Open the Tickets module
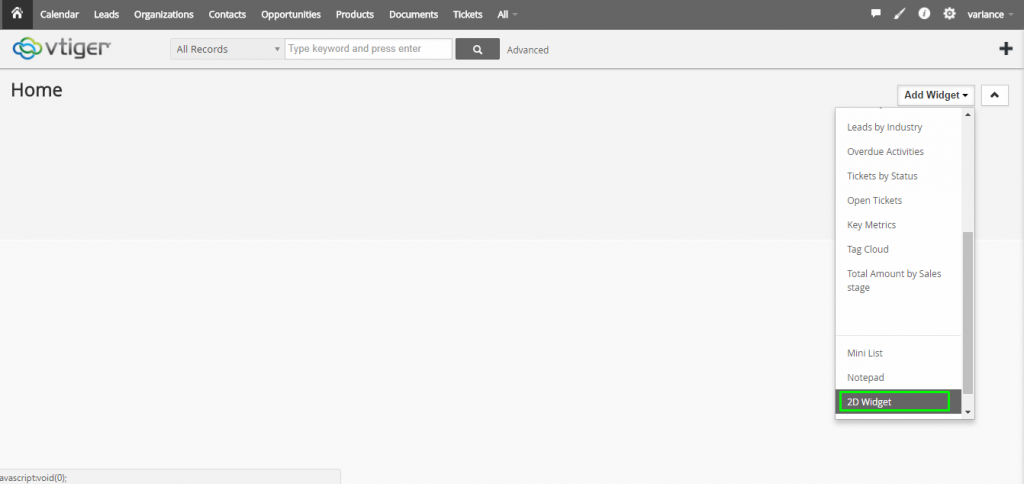This screenshot has width=1024, height=484. (x=468, y=14)
